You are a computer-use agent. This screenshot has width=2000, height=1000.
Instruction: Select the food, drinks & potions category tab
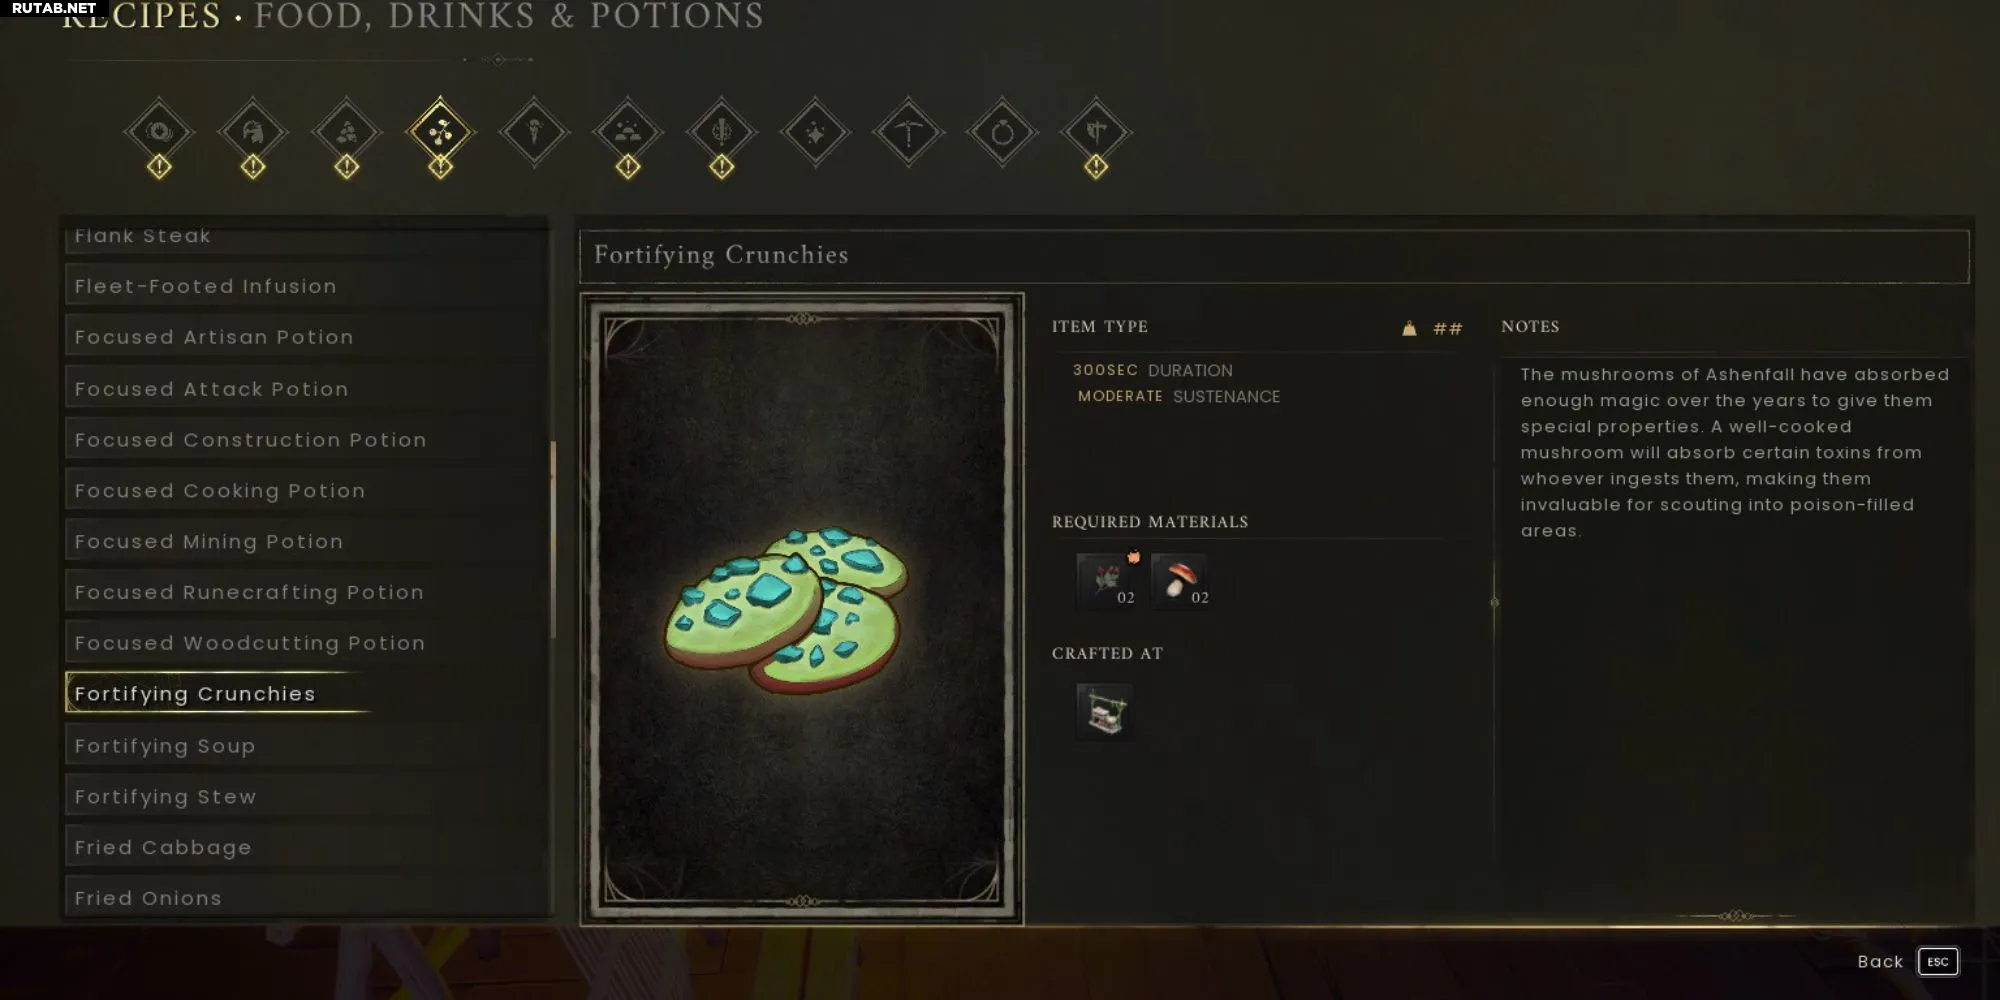point(440,132)
